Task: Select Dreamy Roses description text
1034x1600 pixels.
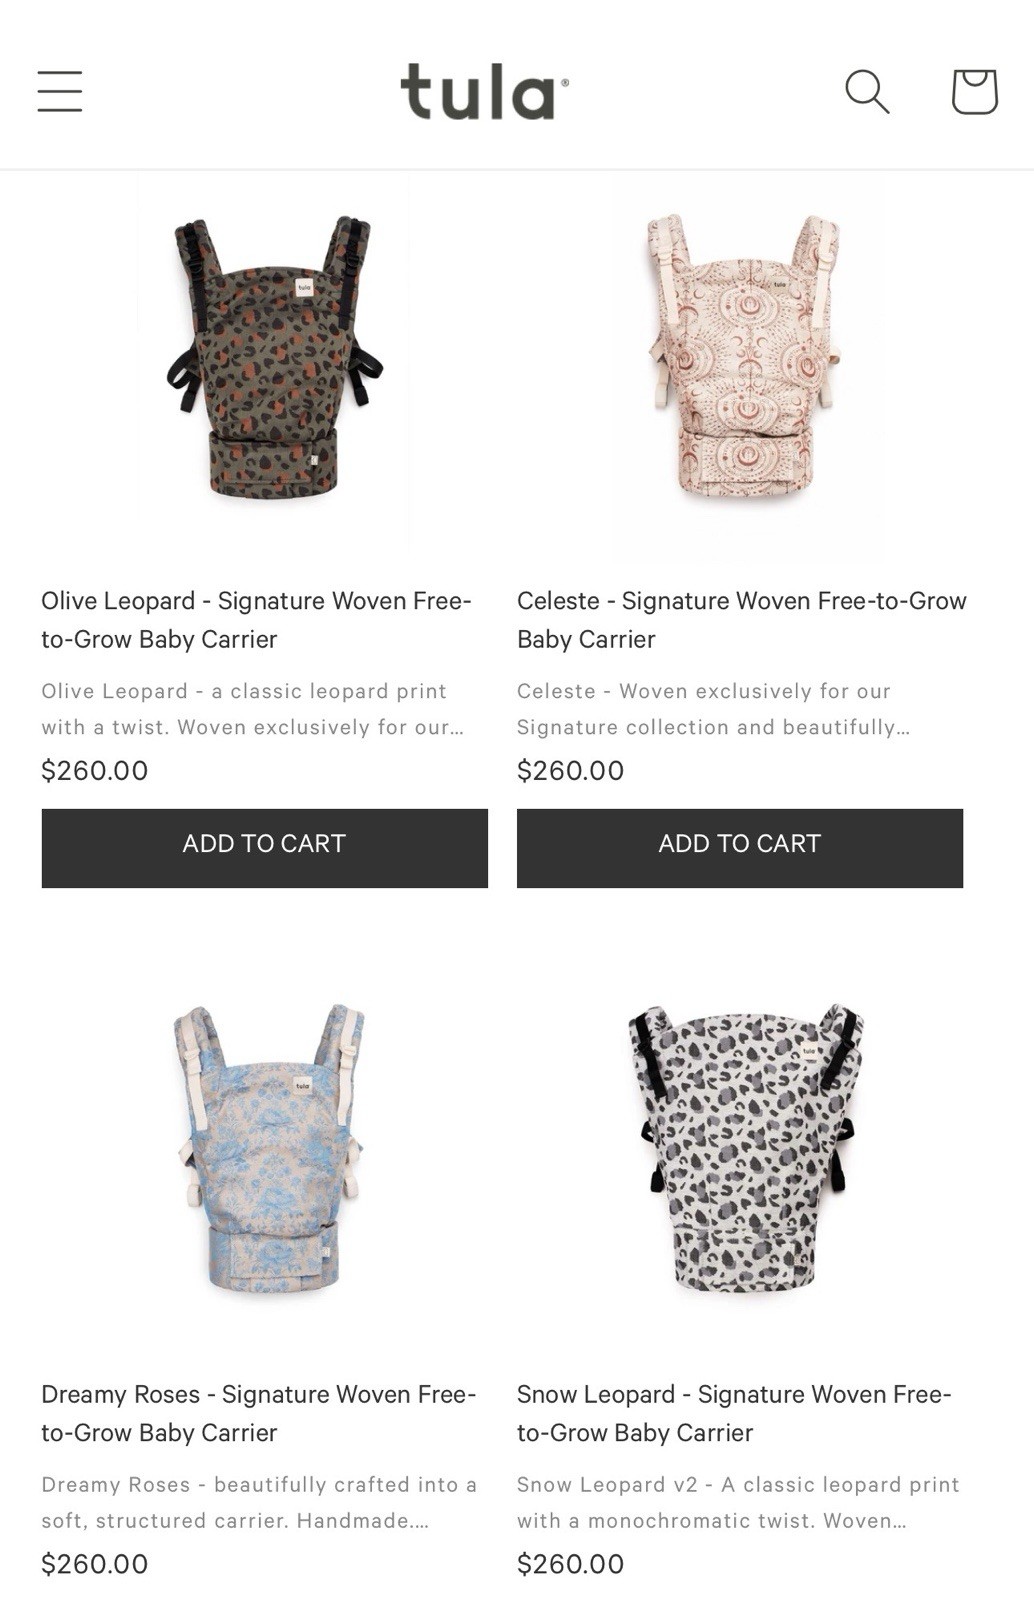Action: tap(259, 1502)
